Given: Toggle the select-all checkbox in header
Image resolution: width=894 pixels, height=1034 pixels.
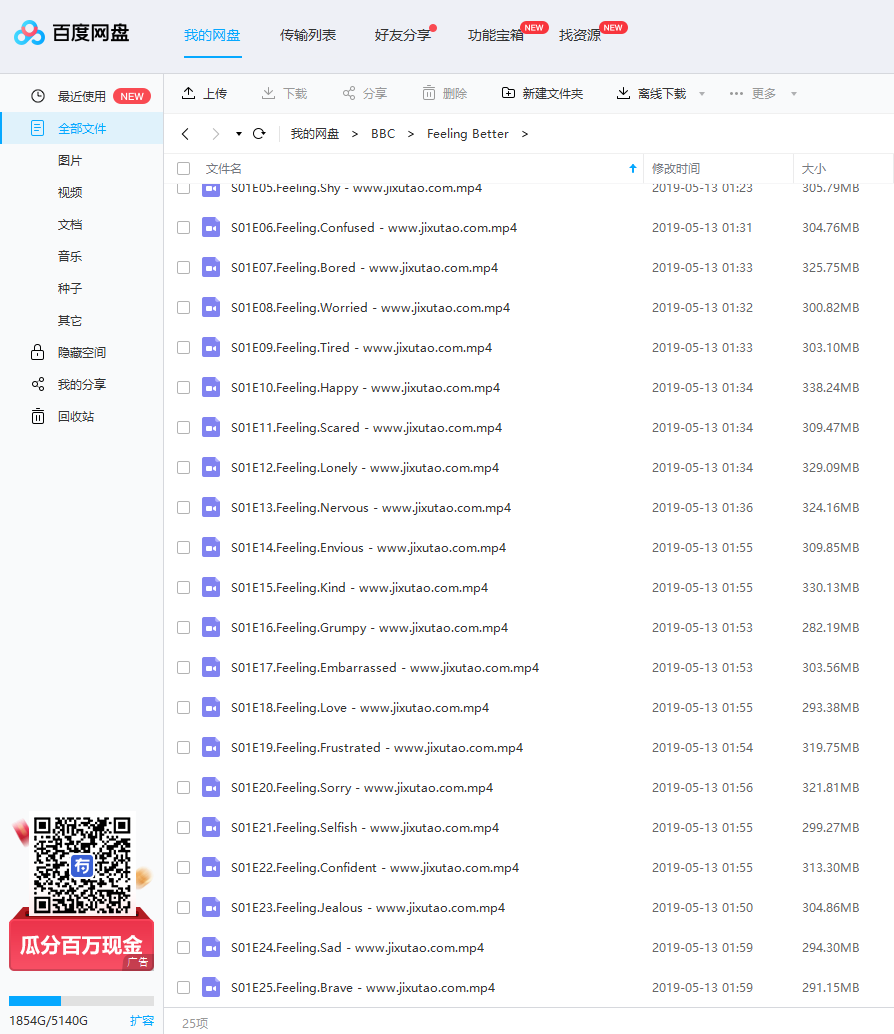Looking at the screenshot, I should tap(183, 169).
